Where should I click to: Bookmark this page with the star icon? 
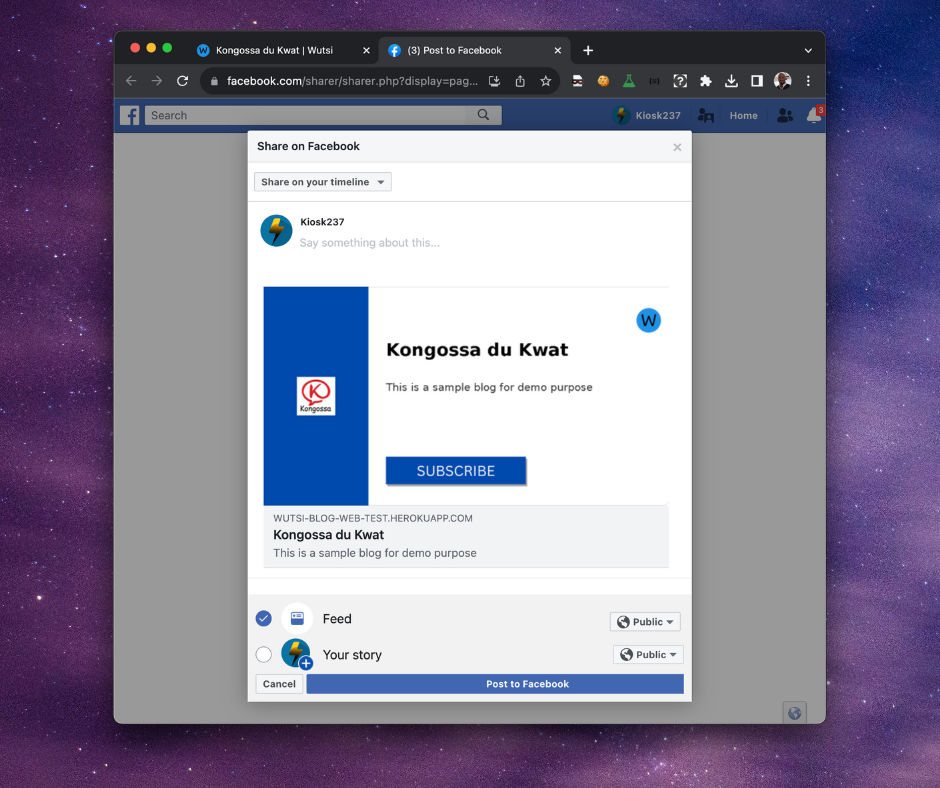[546, 81]
